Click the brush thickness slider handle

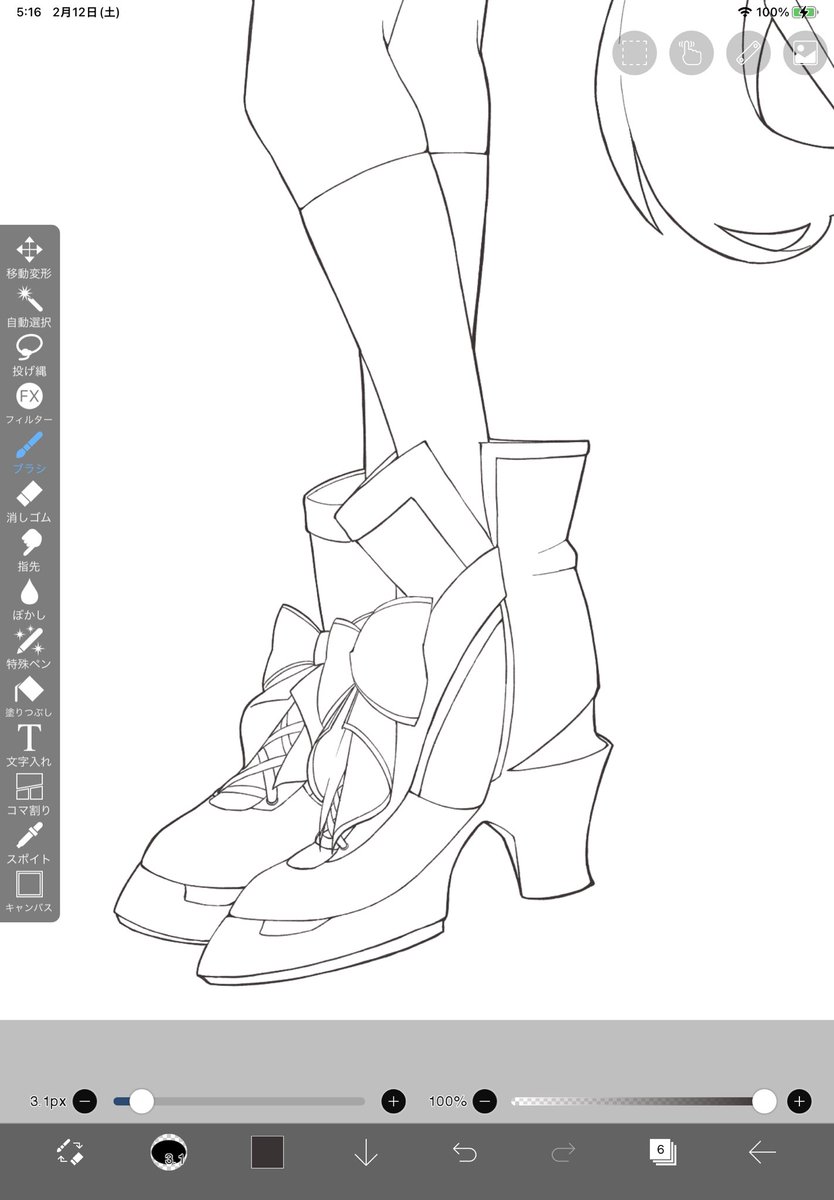click(142, 1101)
